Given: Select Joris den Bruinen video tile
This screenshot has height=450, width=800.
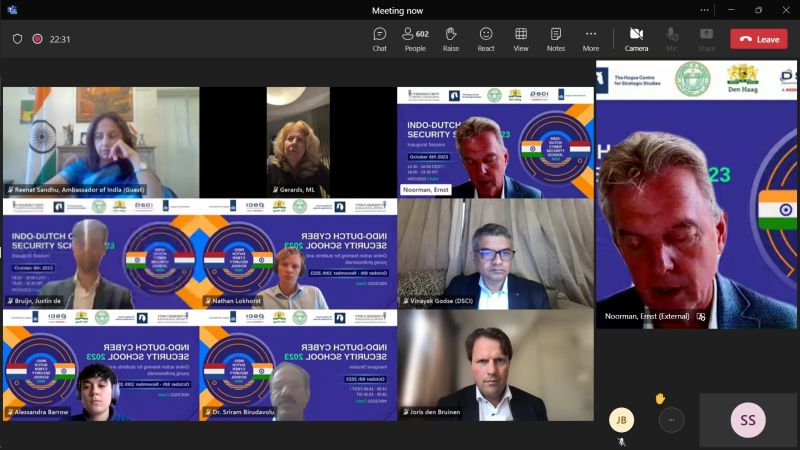Looking at the screenshot, I should (495, 365).
